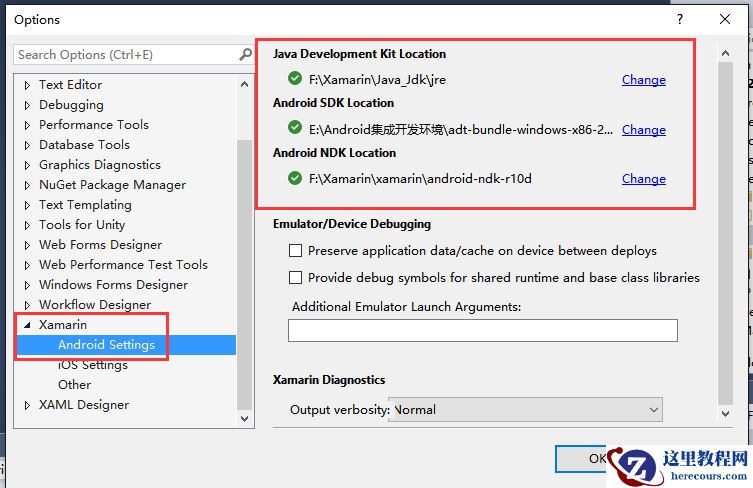The width and height of the screenshot is (753, 488).
Task: Select the NuGet Package Manager label
Action: click(x=112, y=184)
